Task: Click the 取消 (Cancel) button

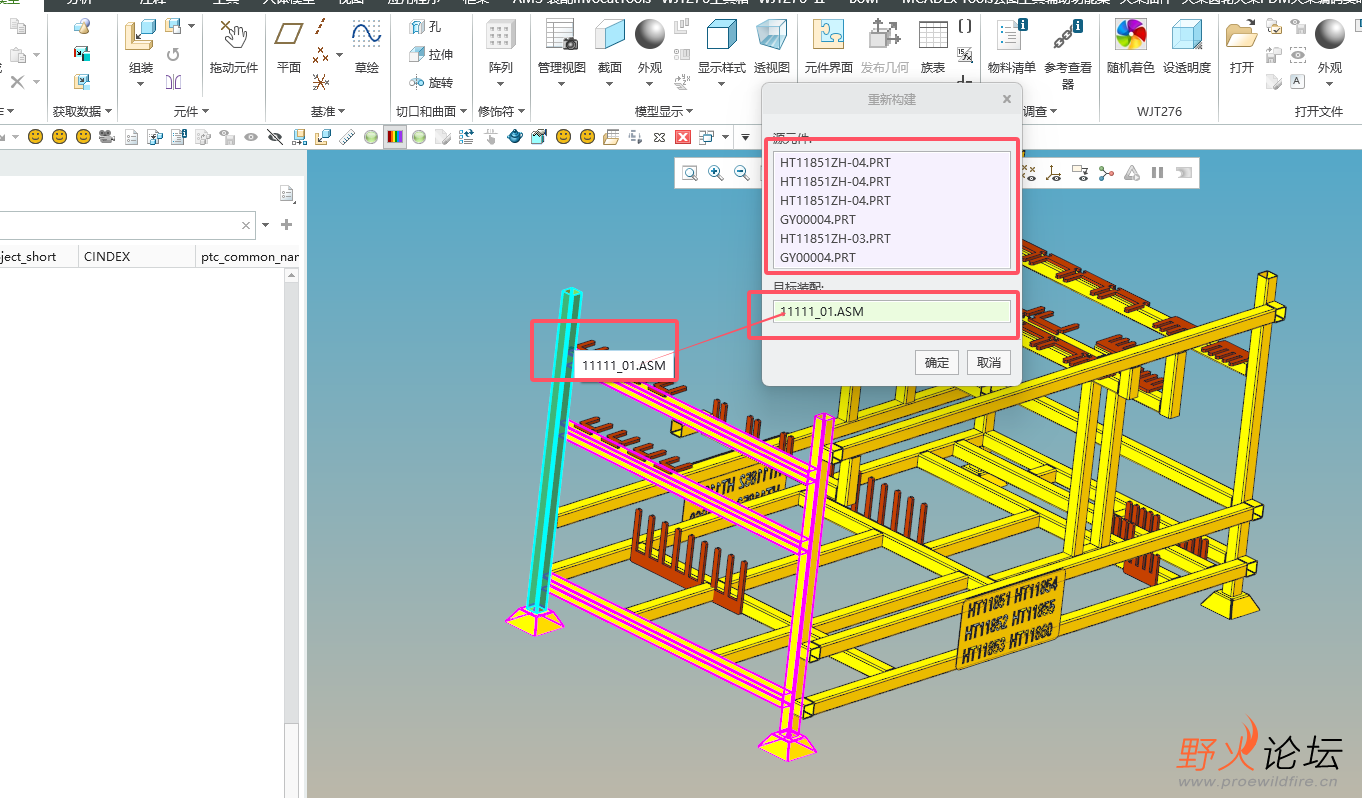Action: [x=988, y=362]
